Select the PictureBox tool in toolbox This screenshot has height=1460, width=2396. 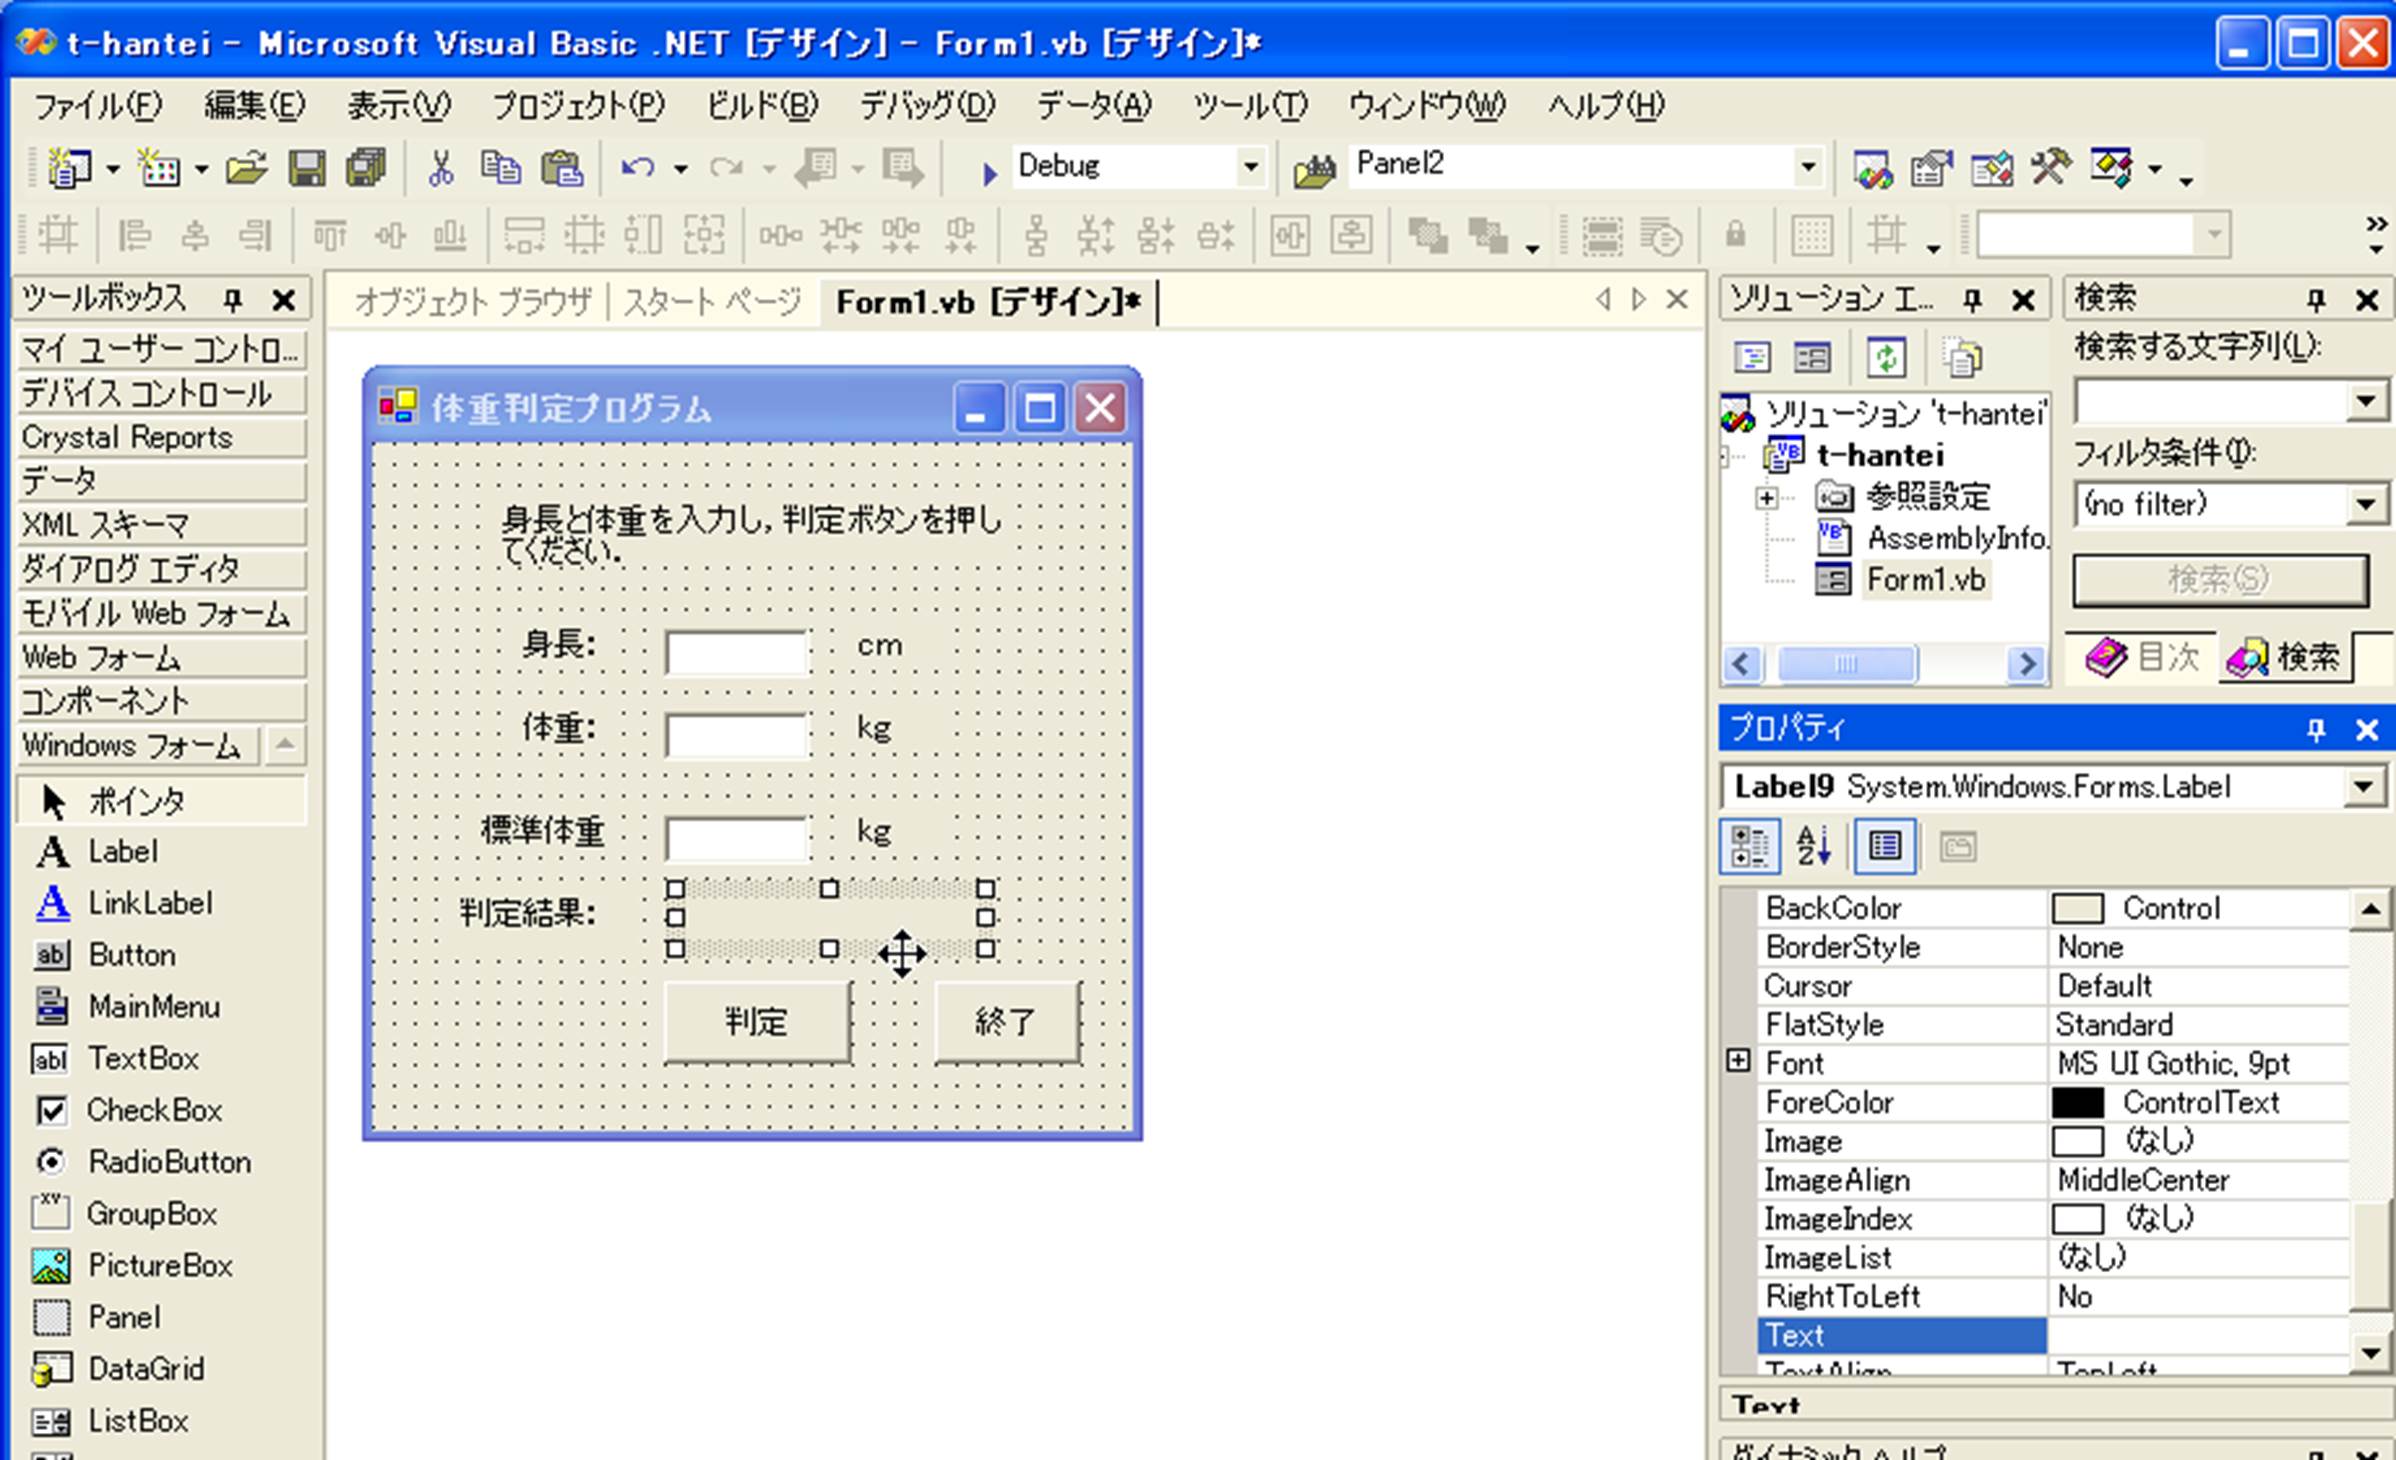[160, 1265]
